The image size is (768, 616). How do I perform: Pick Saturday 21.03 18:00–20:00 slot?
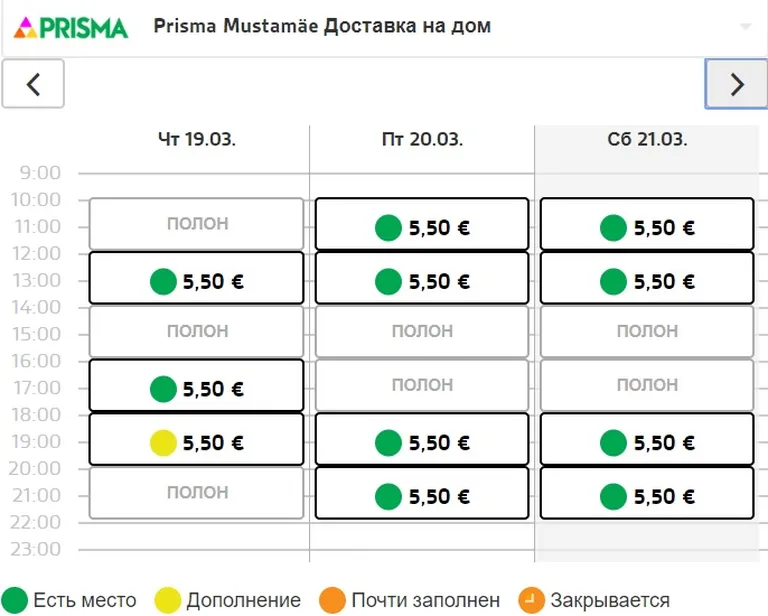(x=647, y=440)
